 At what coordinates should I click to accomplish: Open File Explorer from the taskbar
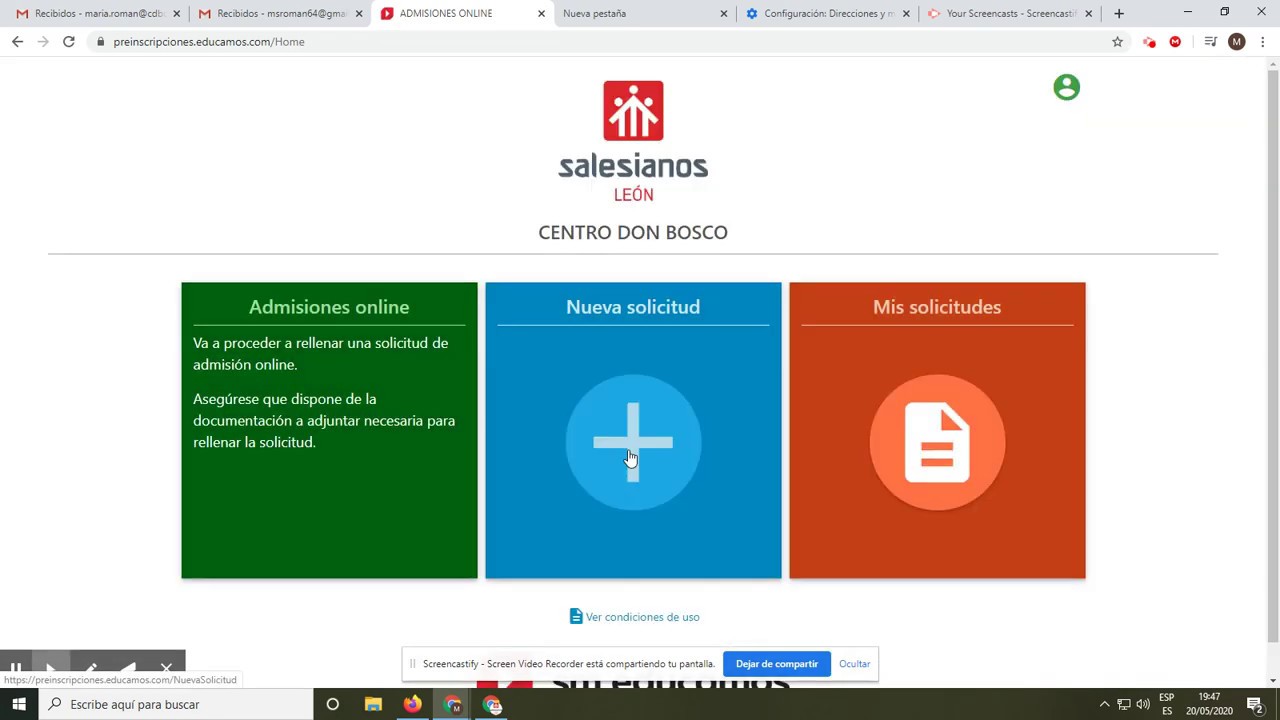[x=373, y=704]
